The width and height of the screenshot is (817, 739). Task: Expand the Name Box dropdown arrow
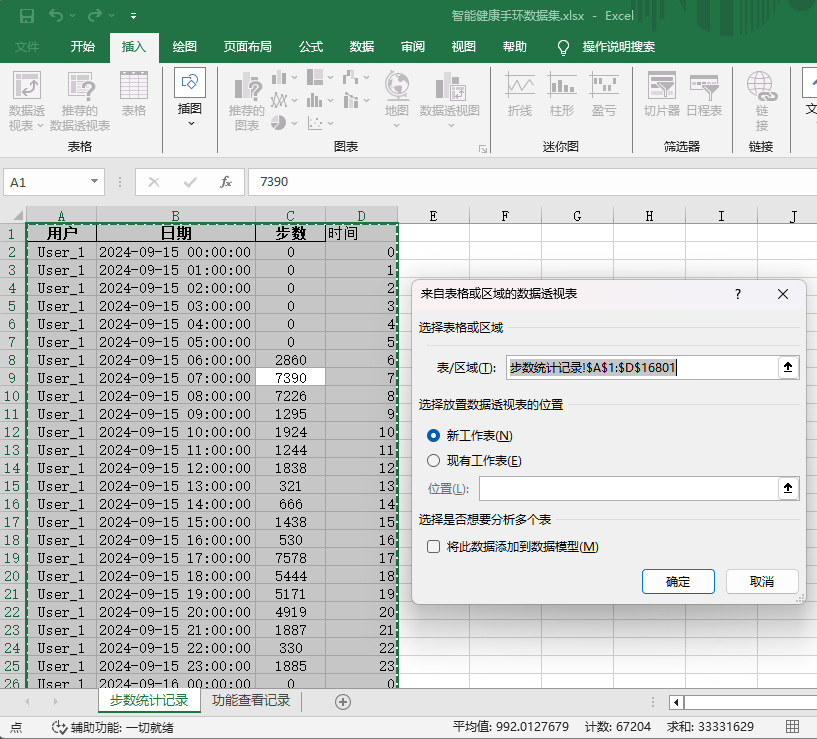click(x=94, y=181)
